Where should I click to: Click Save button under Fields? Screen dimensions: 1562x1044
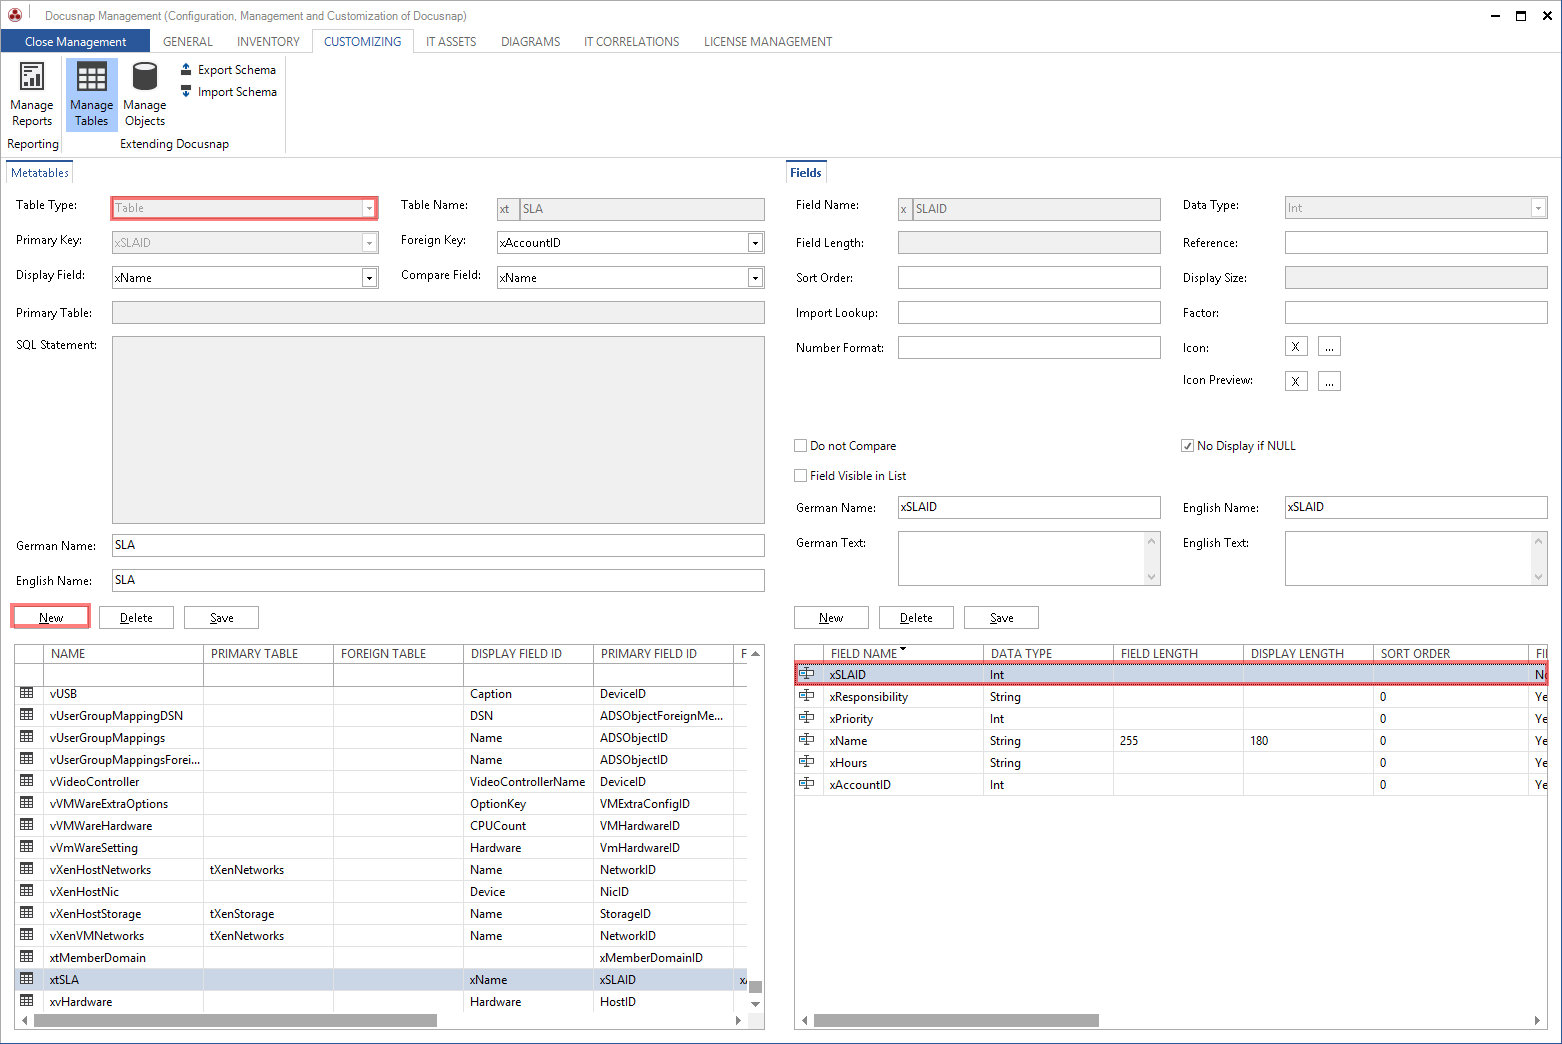point(1001,617)
